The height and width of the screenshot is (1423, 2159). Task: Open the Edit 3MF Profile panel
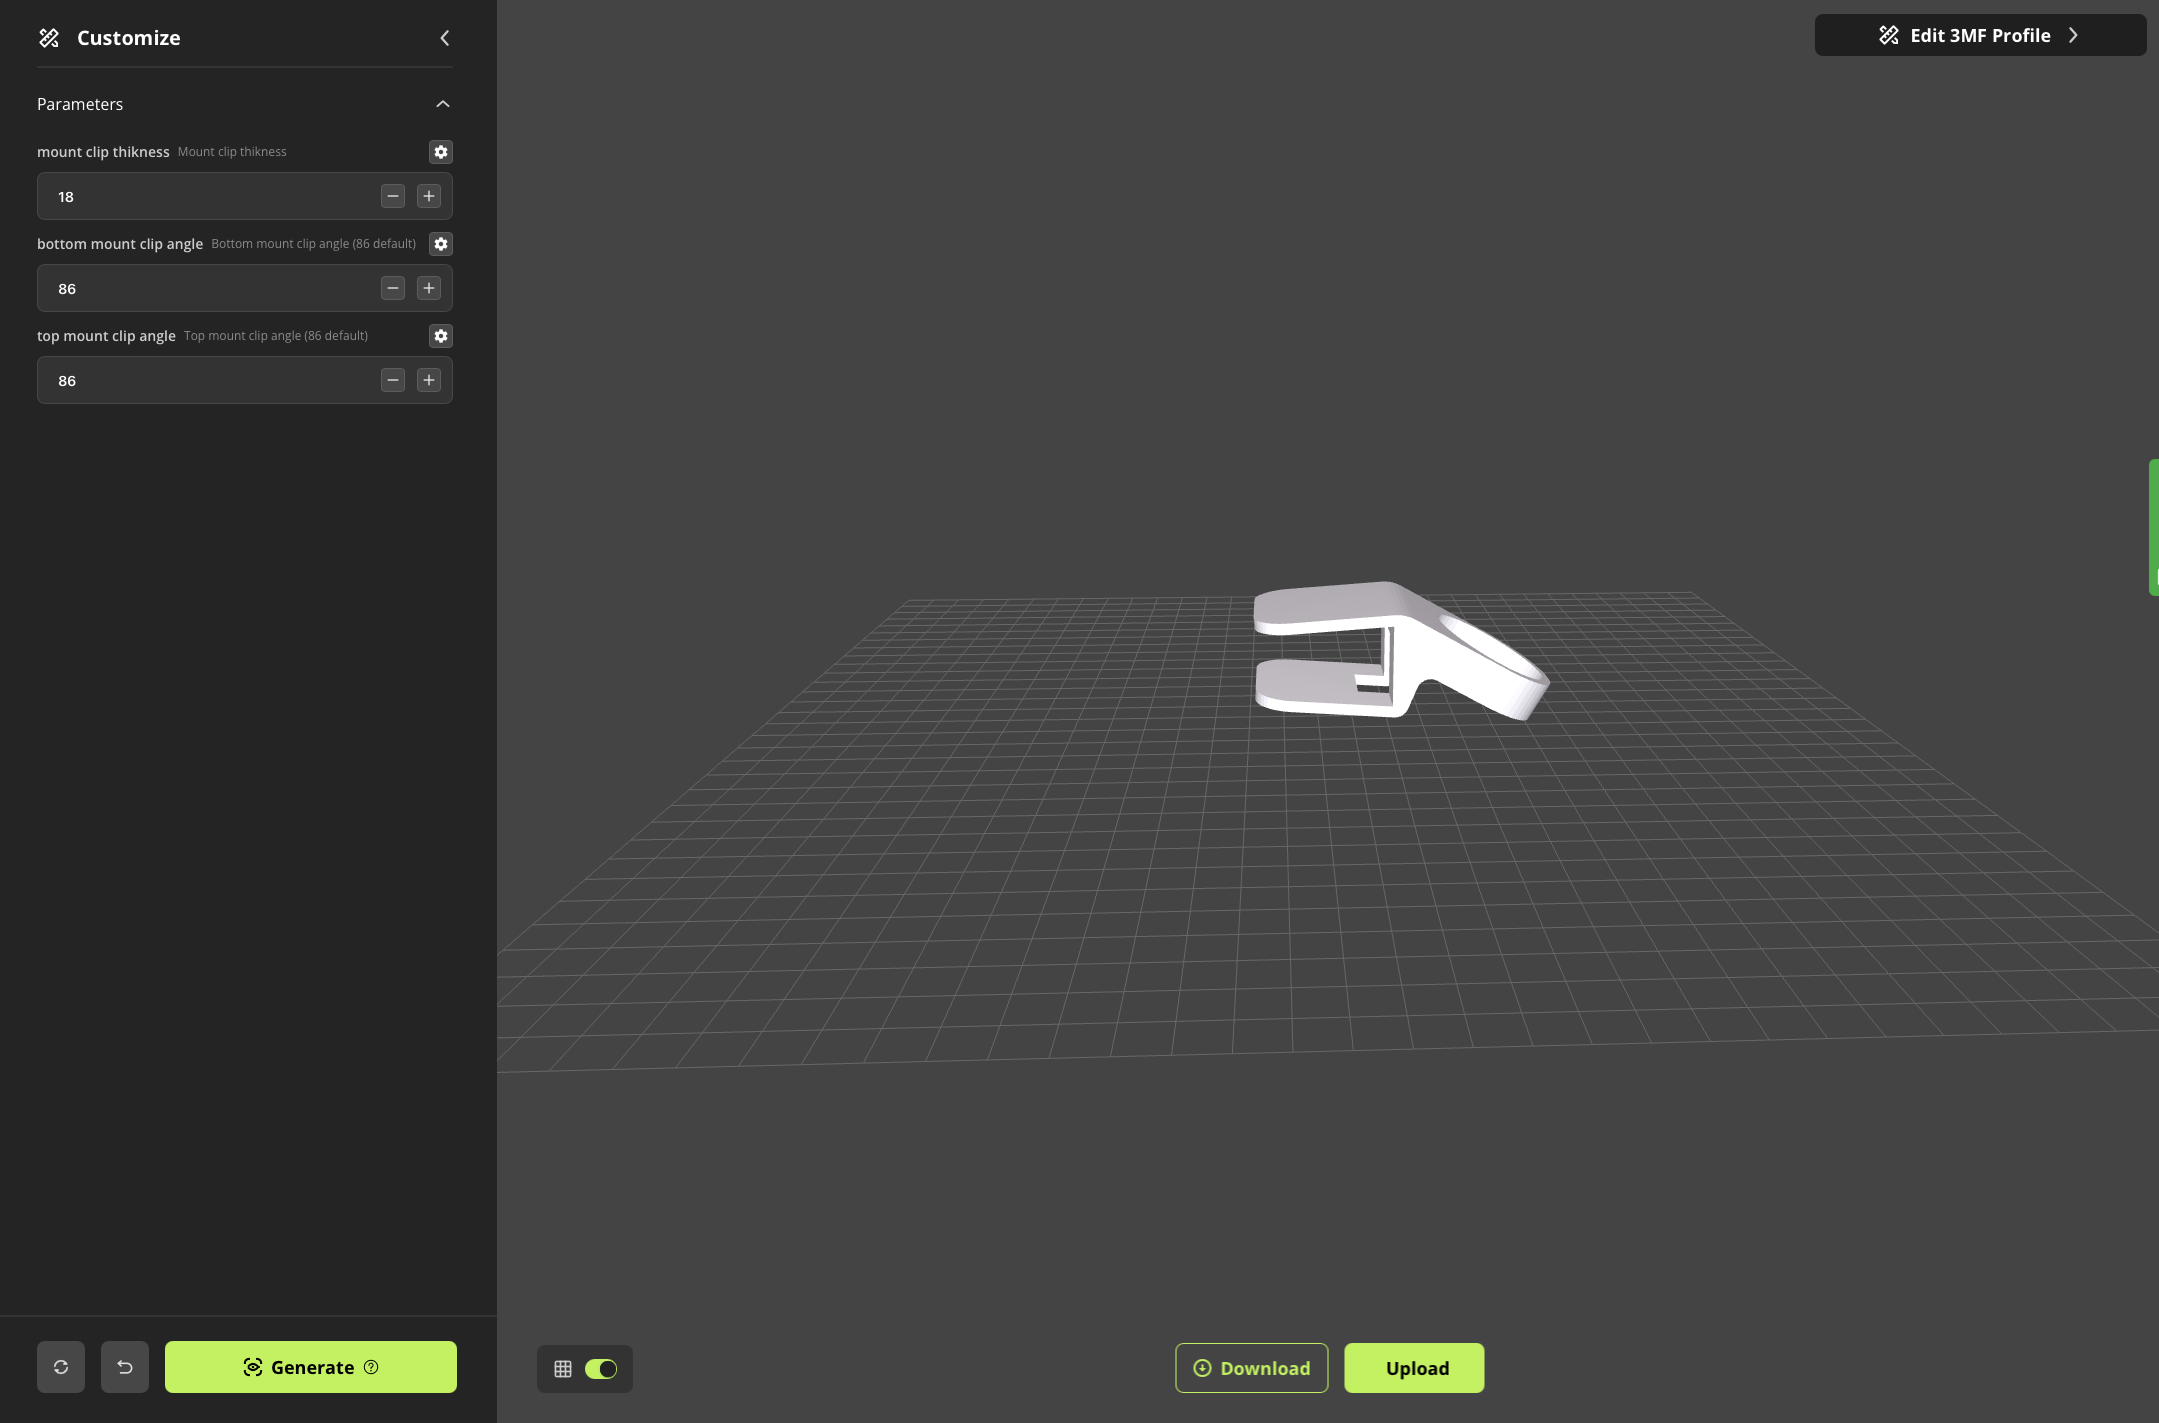point(1980,35)
